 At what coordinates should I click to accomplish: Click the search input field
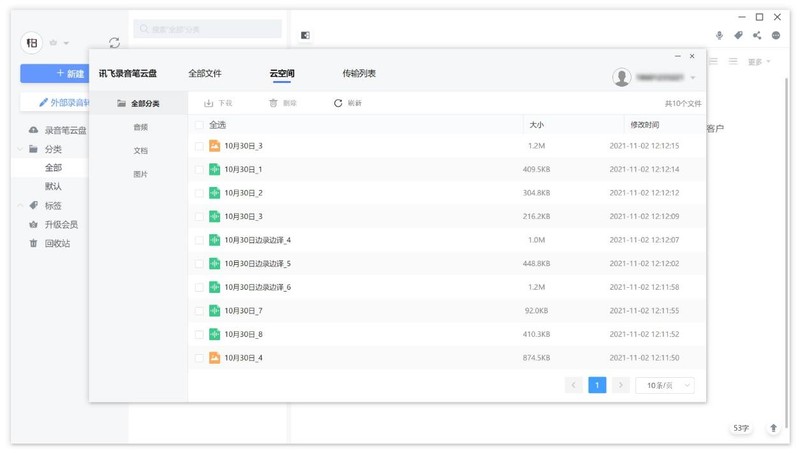tap(208, 30)
